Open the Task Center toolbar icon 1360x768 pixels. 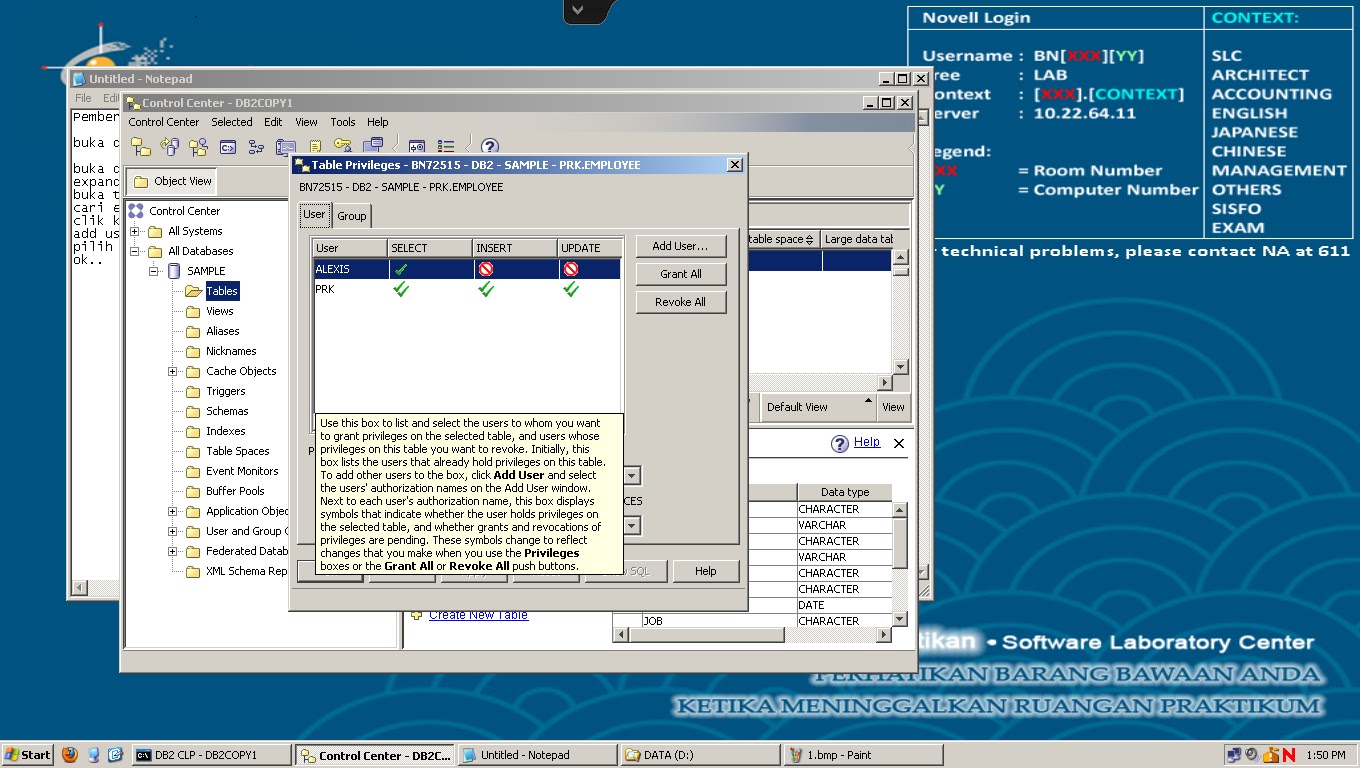point(257,147)
